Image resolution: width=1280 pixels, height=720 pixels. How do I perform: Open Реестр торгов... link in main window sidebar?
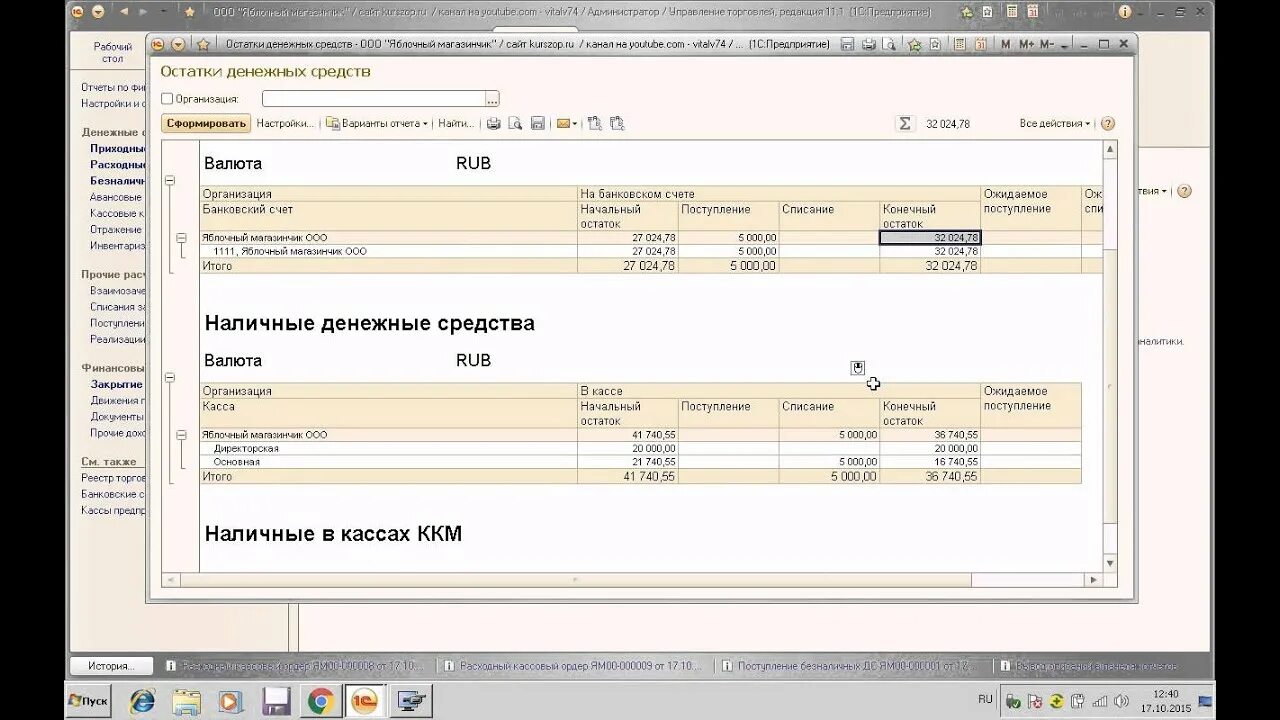click(113, 478)
